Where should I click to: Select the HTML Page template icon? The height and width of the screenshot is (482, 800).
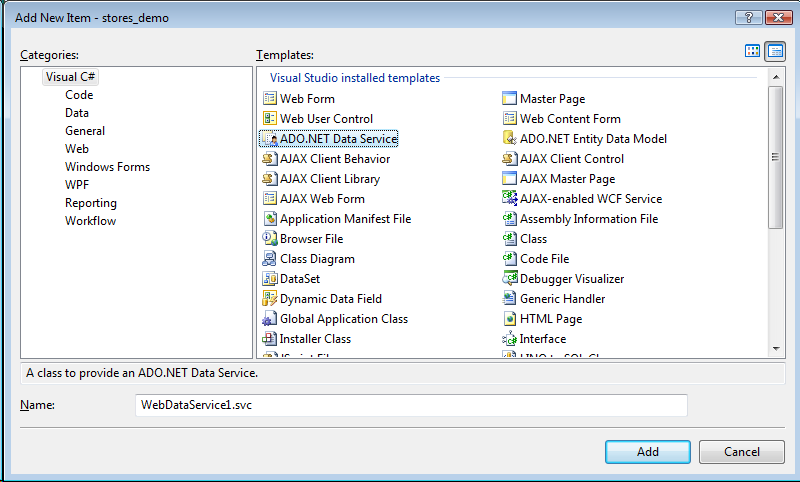[509, 319]
